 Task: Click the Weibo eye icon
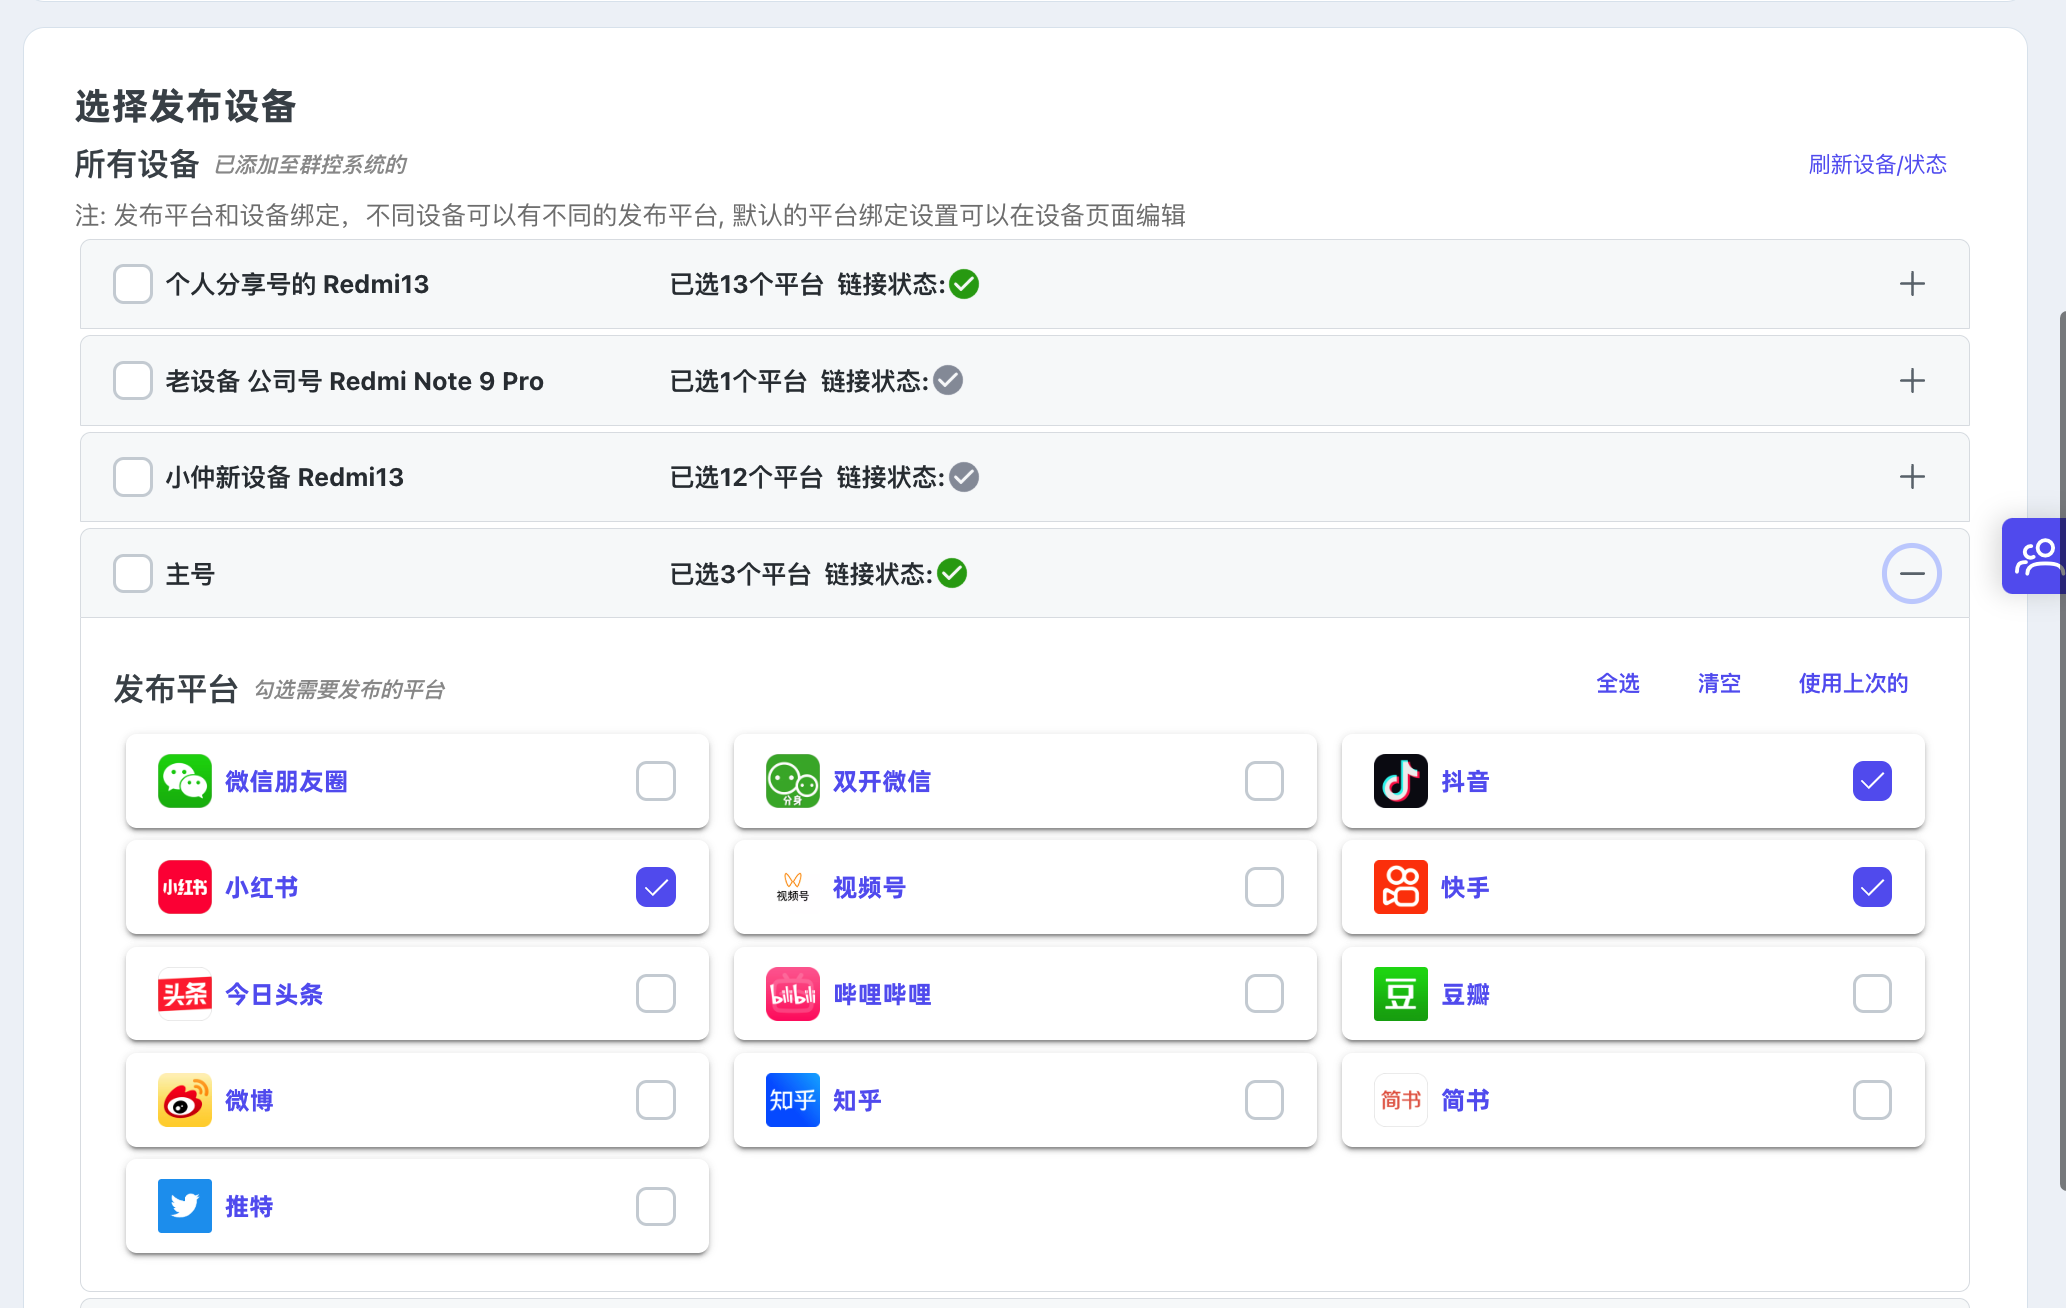pyautogui.click(x=185, y=1100)
